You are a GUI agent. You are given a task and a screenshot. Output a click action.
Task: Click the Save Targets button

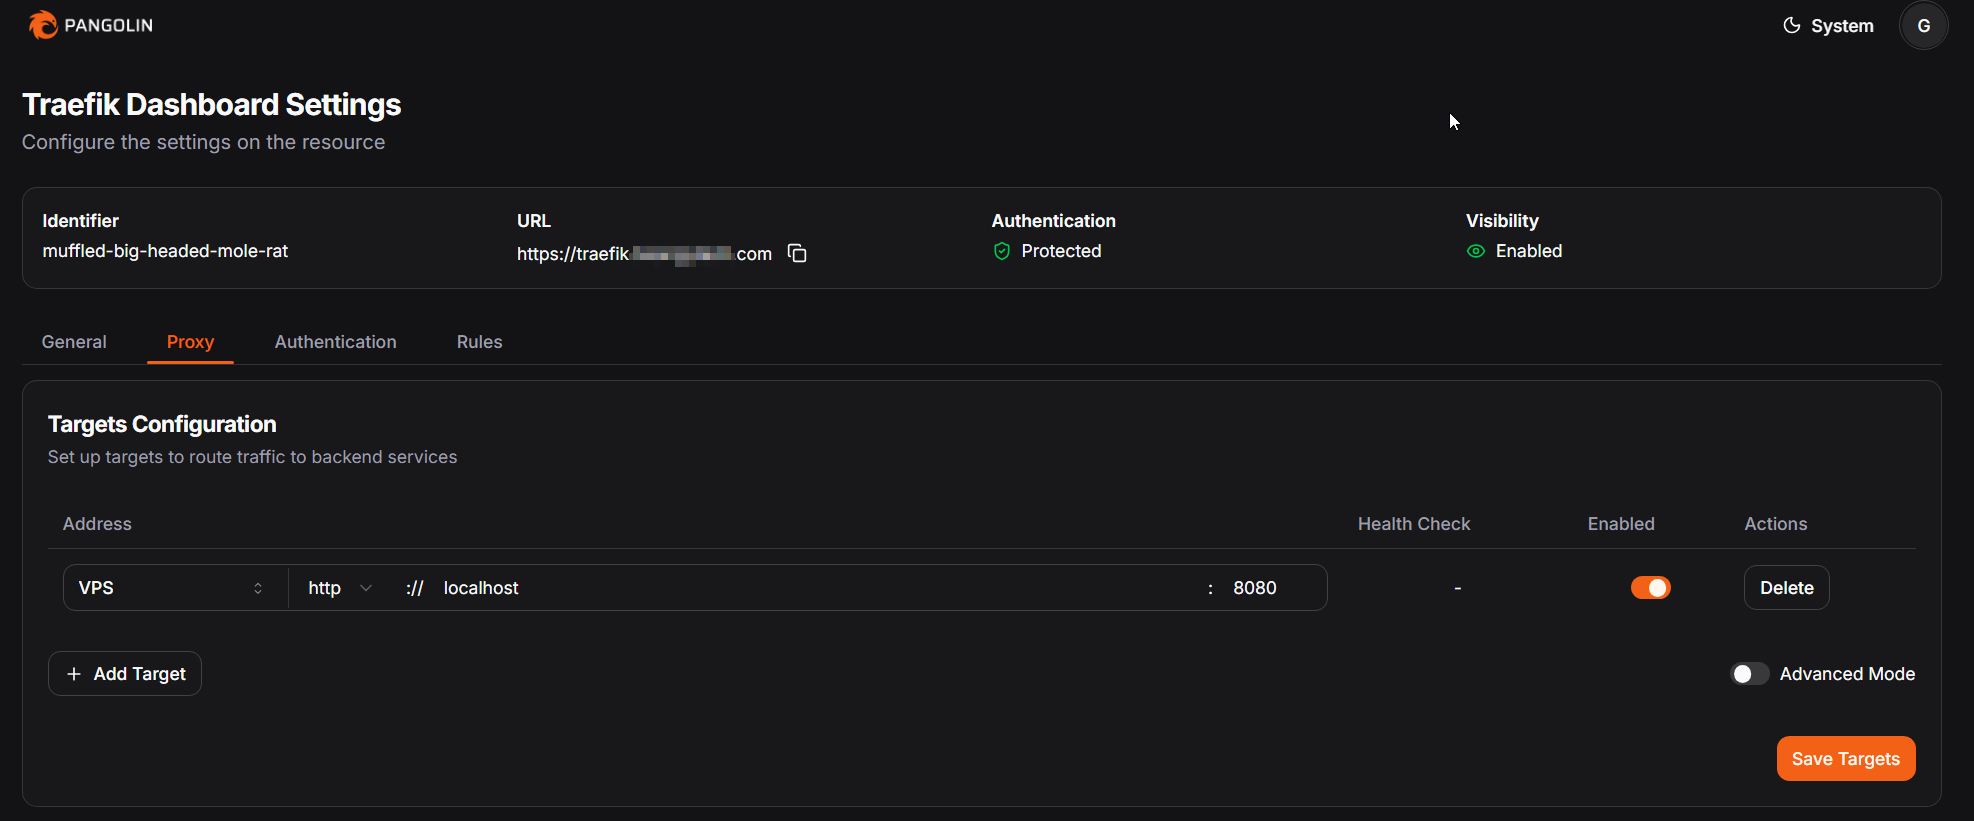[x=1846, y=759]
